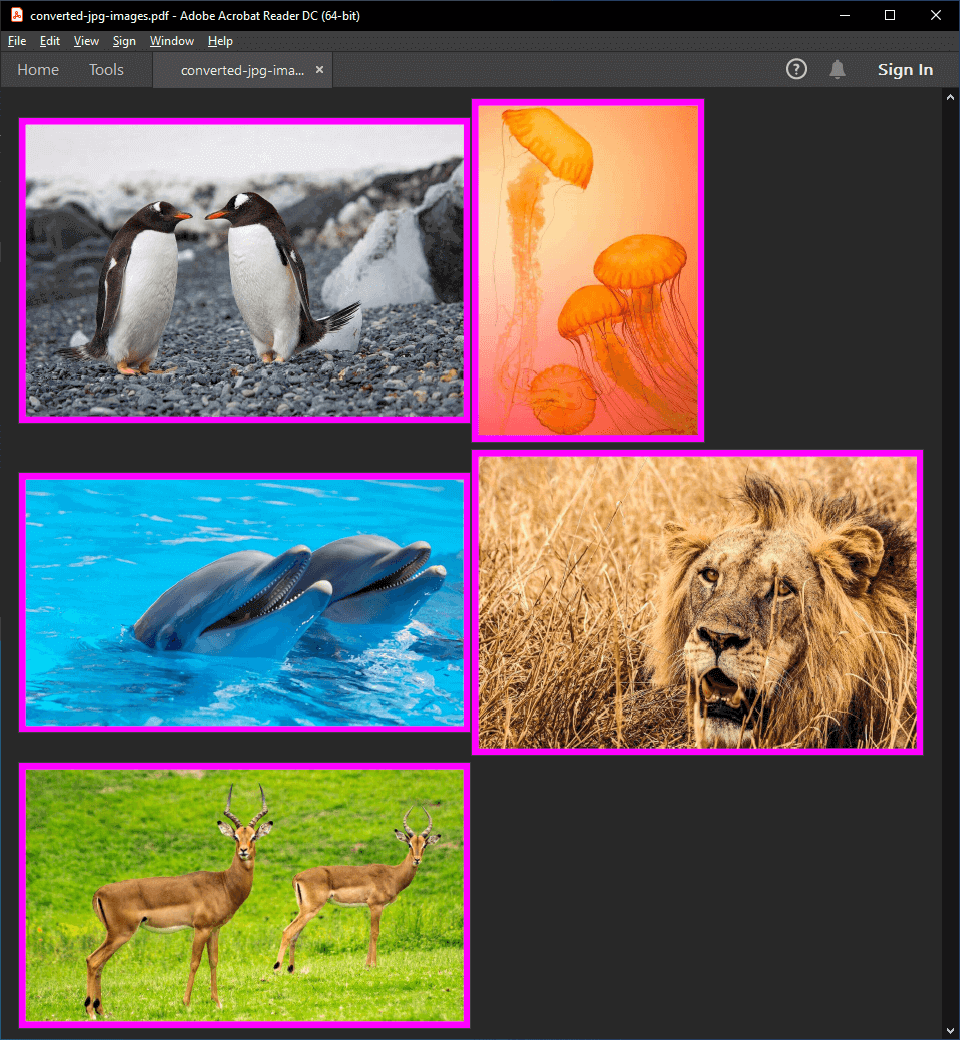Click the Help question mark icon
This screenshot has height=1040, width=960.
(796, 69)
